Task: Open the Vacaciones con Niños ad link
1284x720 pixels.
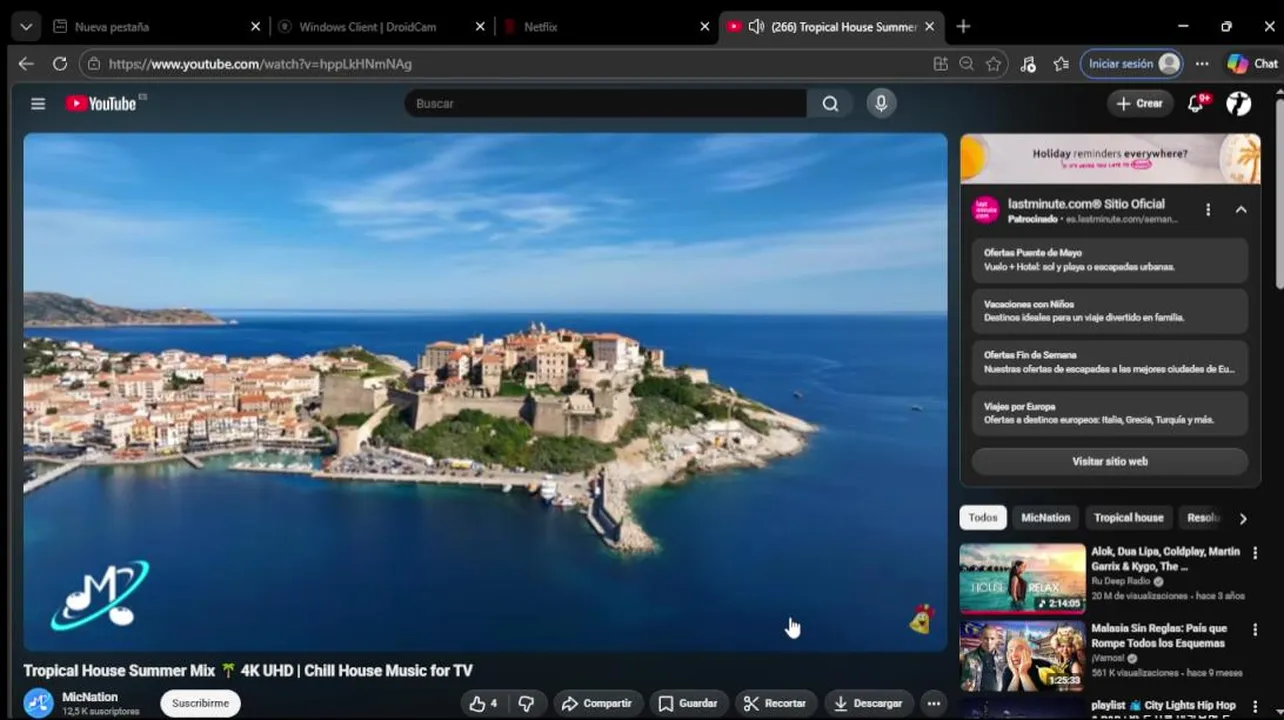Action: (x=1110, y=311)
